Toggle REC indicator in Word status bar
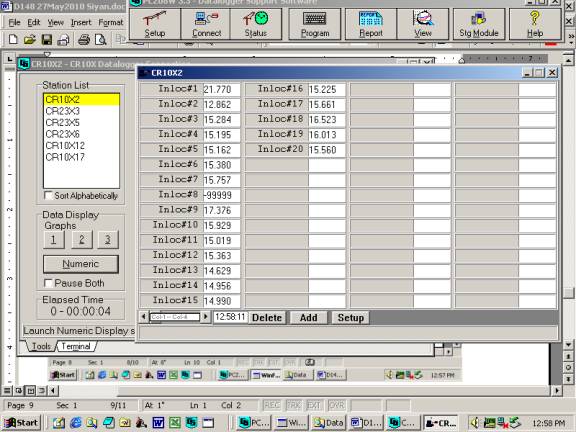 [x=272, y=405]
